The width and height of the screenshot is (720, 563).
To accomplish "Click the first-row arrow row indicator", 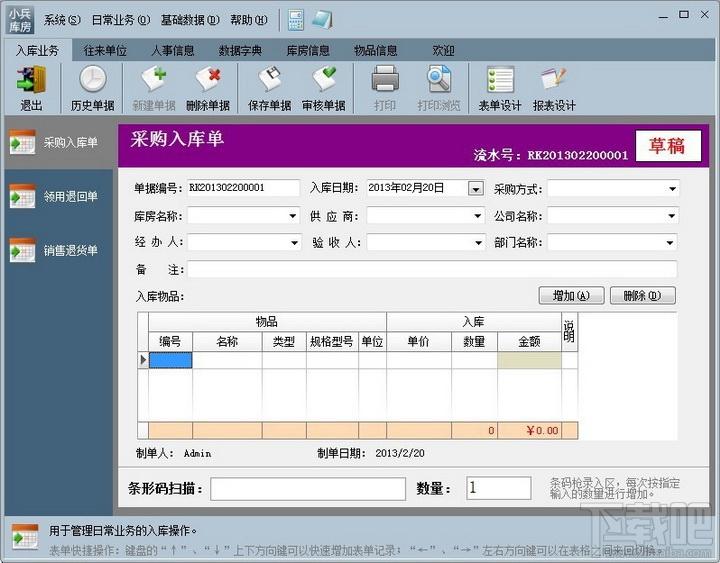I will coord(143,360).
